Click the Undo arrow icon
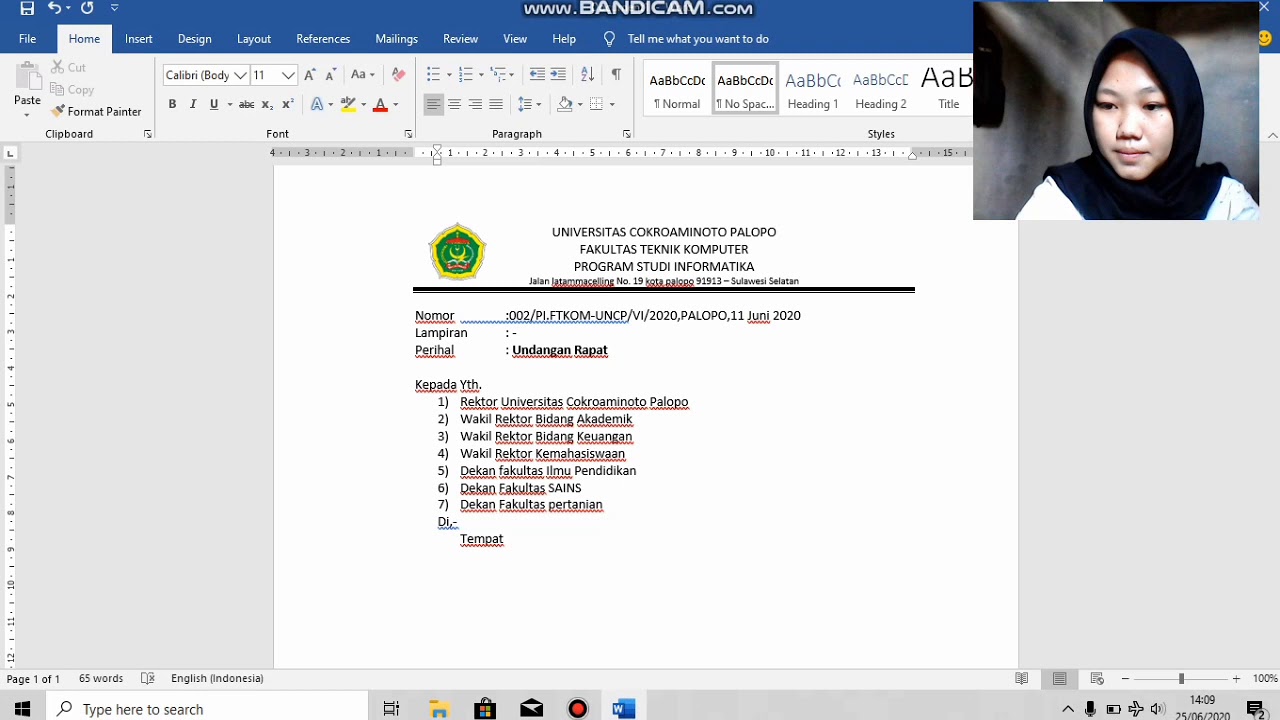Image resolution: width=1280 pixels, height=720 pixels. [54, 8]
